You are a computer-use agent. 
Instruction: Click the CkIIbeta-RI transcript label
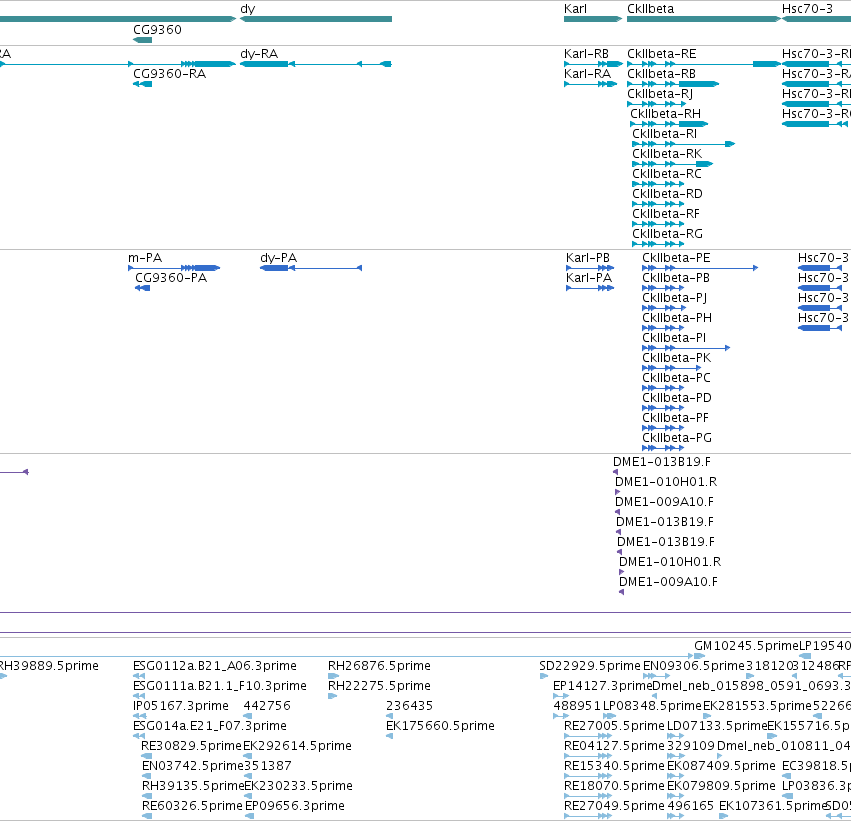pos(664,134)
